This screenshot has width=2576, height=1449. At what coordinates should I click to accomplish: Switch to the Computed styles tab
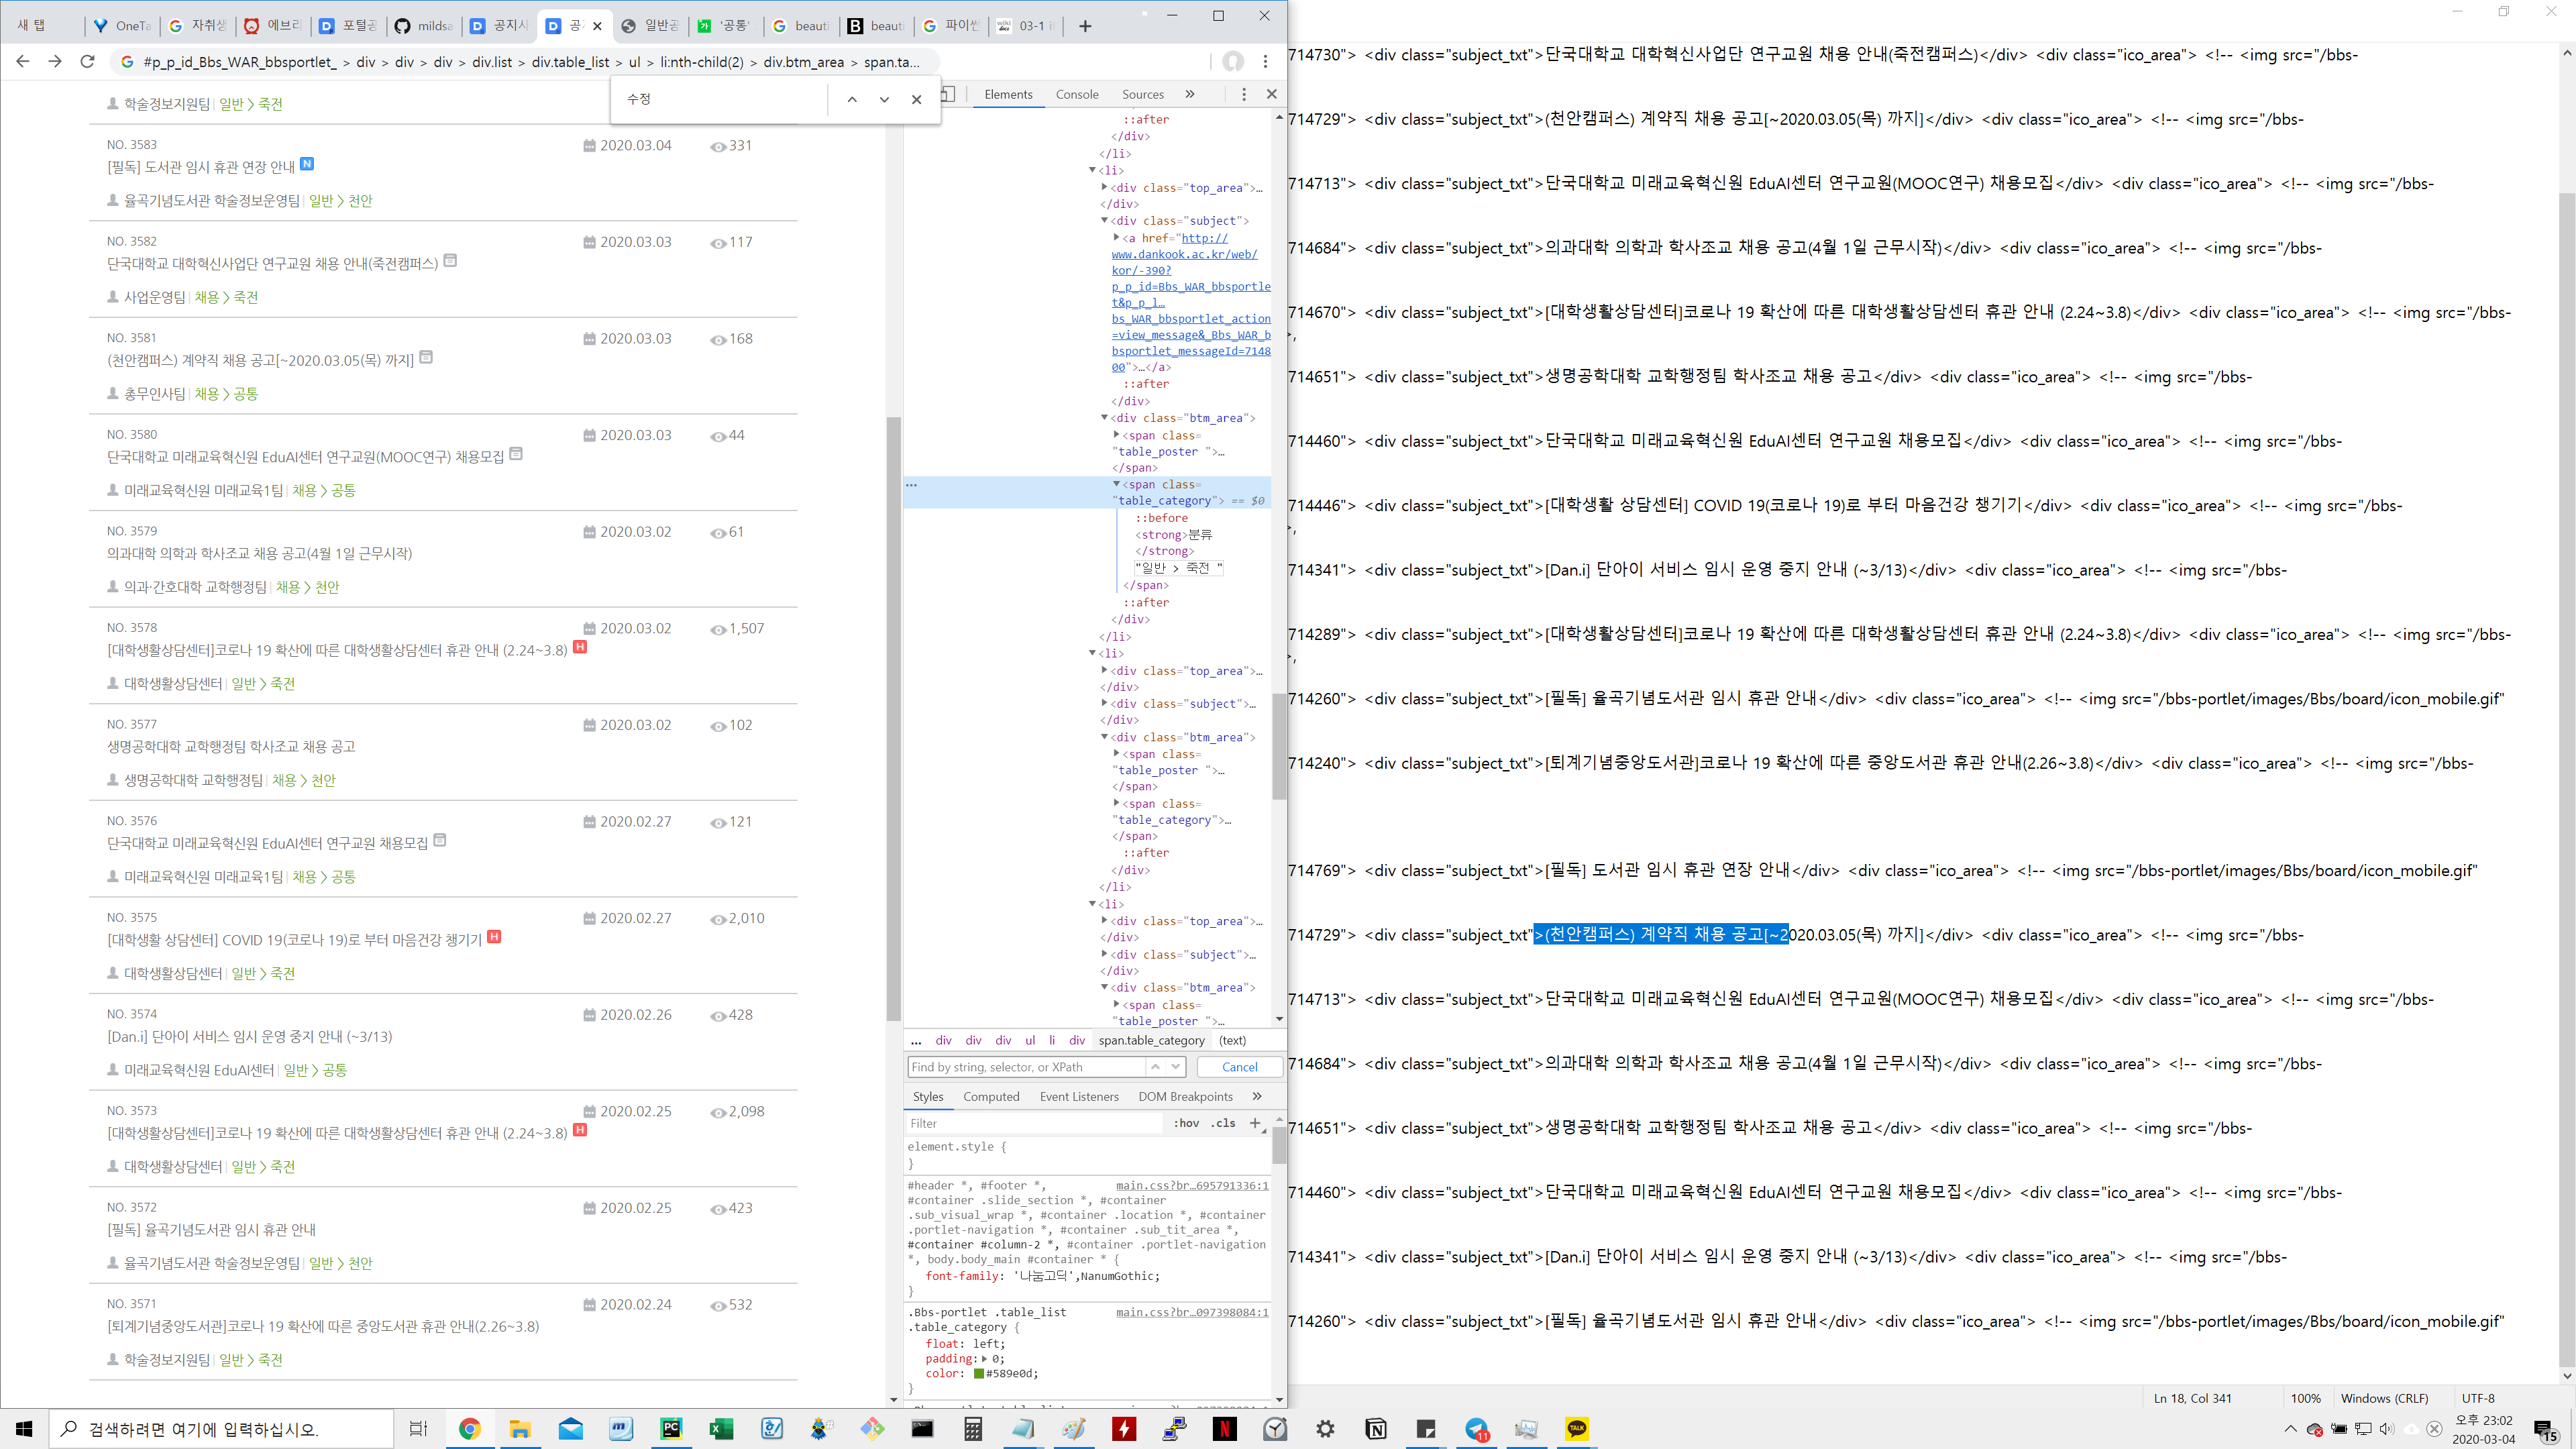tap(990, 1096)
